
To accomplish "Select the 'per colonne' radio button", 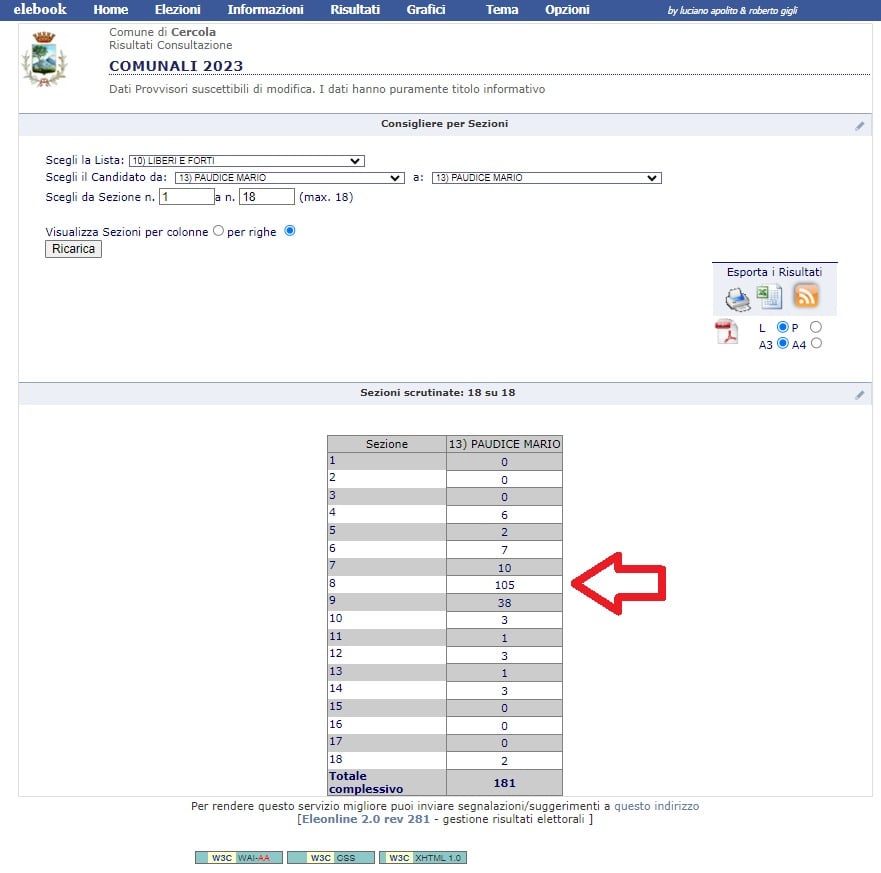I will point(218,231).
